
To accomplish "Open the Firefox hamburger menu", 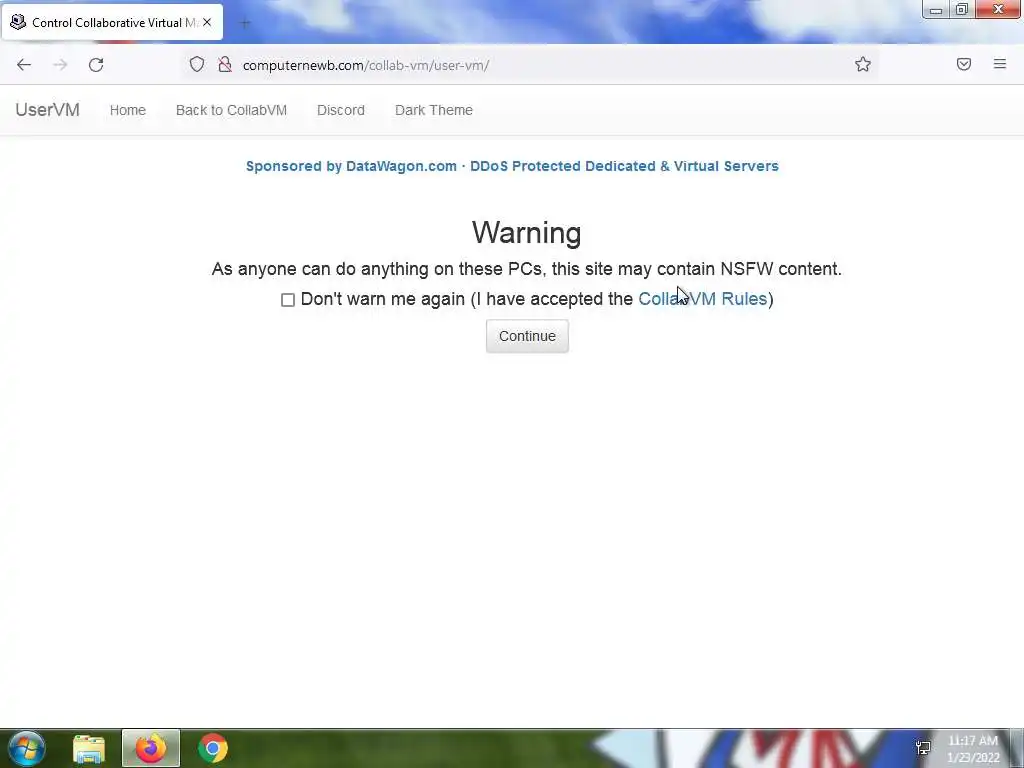I will (1000, 64).
